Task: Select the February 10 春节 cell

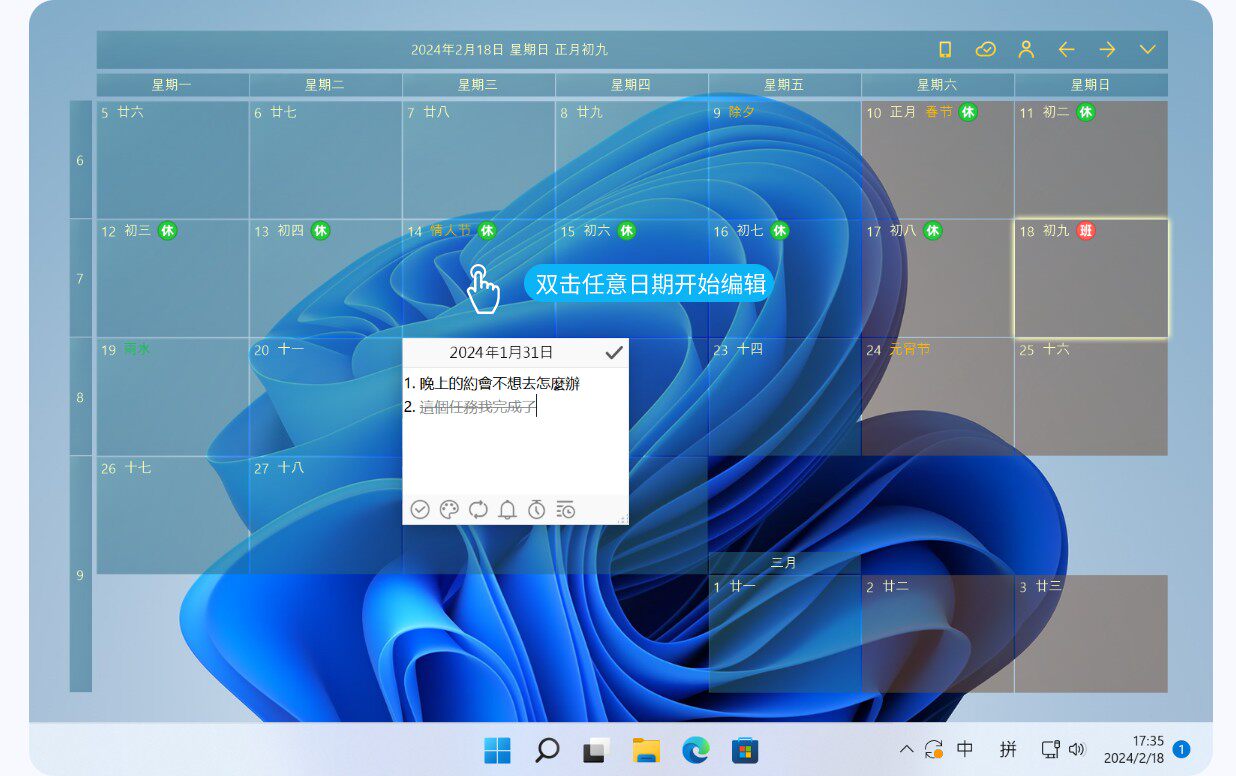Action: pyautogui.click(x=938, y=160)
